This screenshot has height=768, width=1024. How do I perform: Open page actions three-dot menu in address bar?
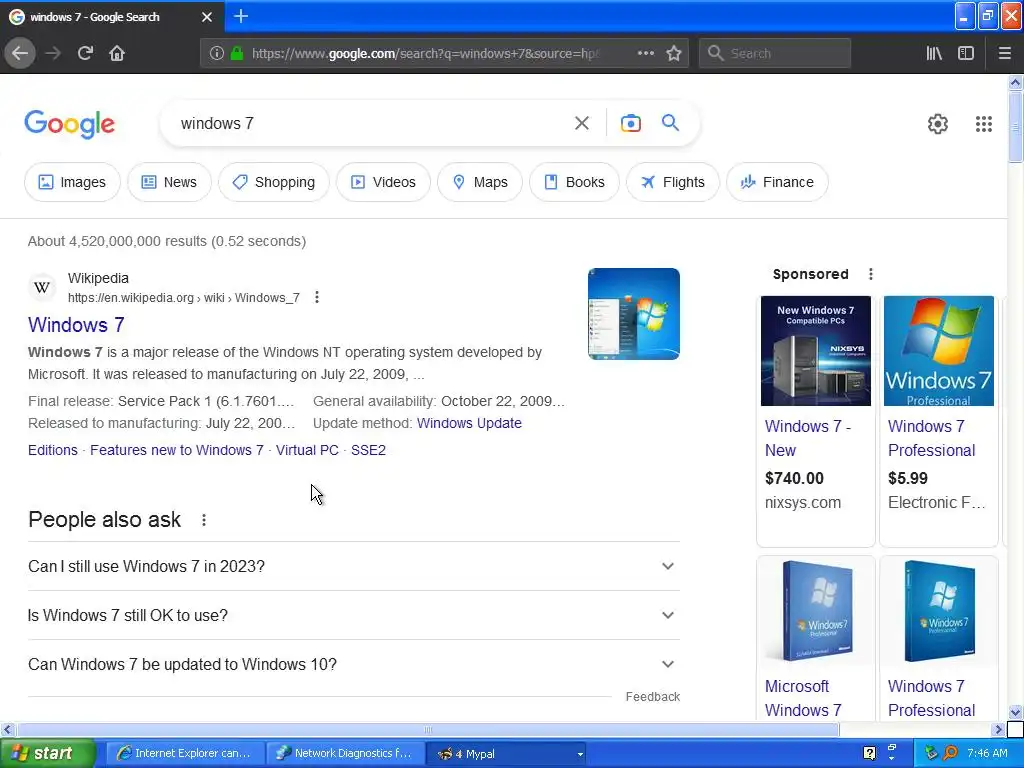coord(645,54)
